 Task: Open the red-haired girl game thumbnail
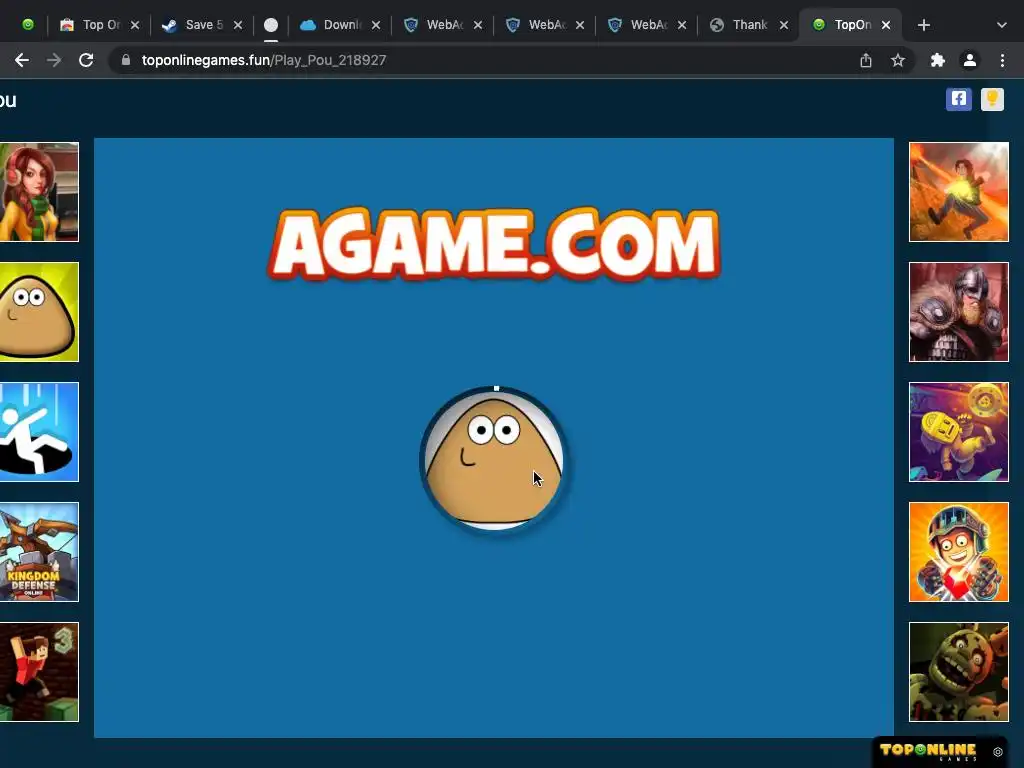[x=39, y=192]
